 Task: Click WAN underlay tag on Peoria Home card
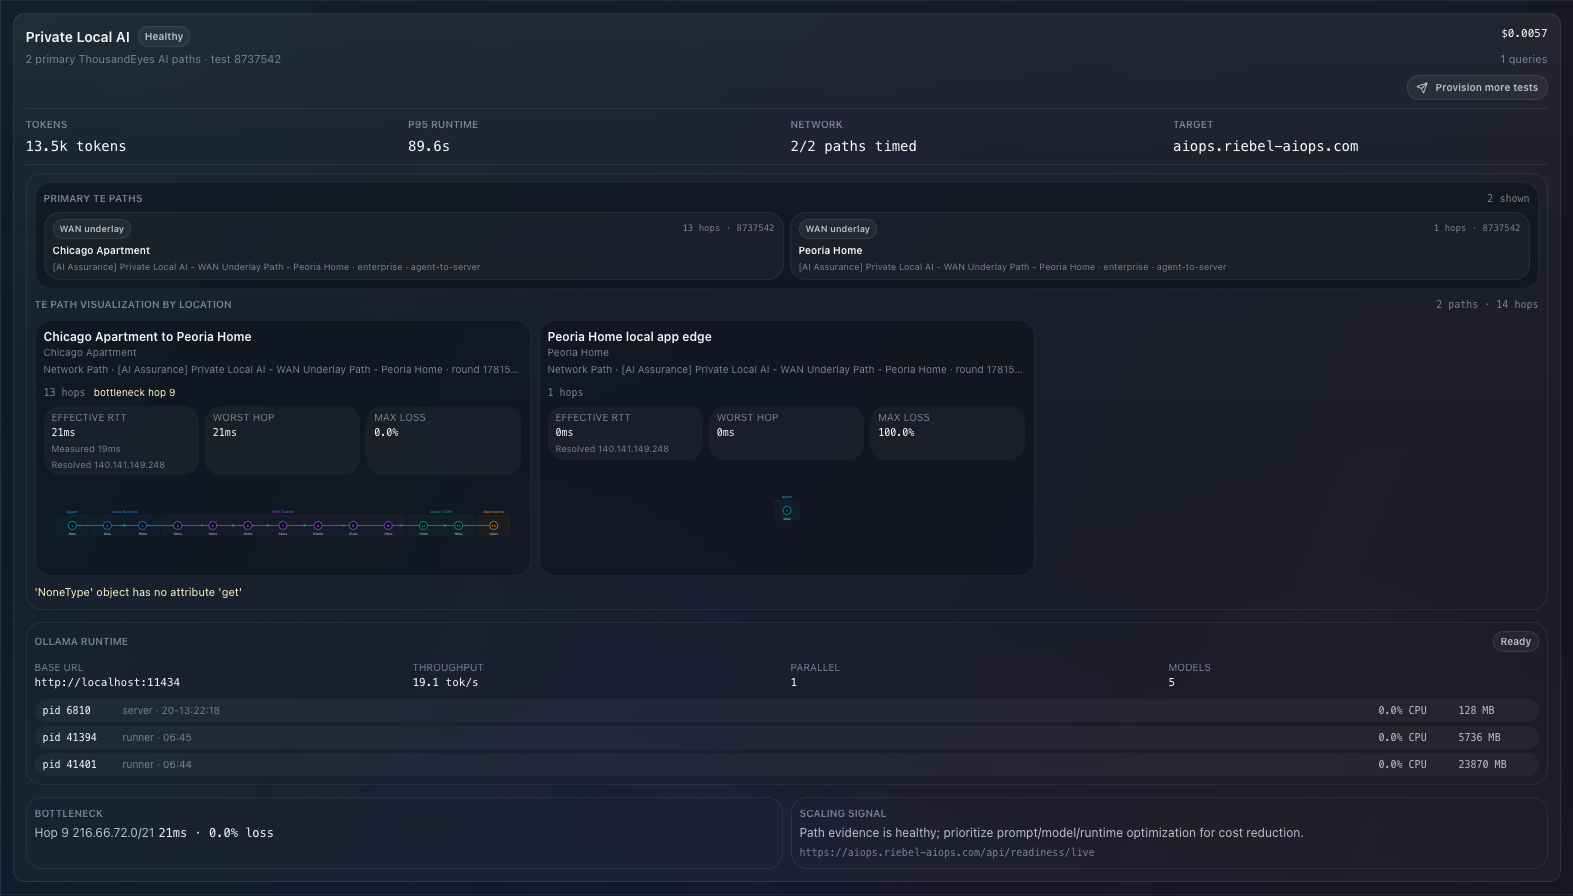(x=837, y=229)
